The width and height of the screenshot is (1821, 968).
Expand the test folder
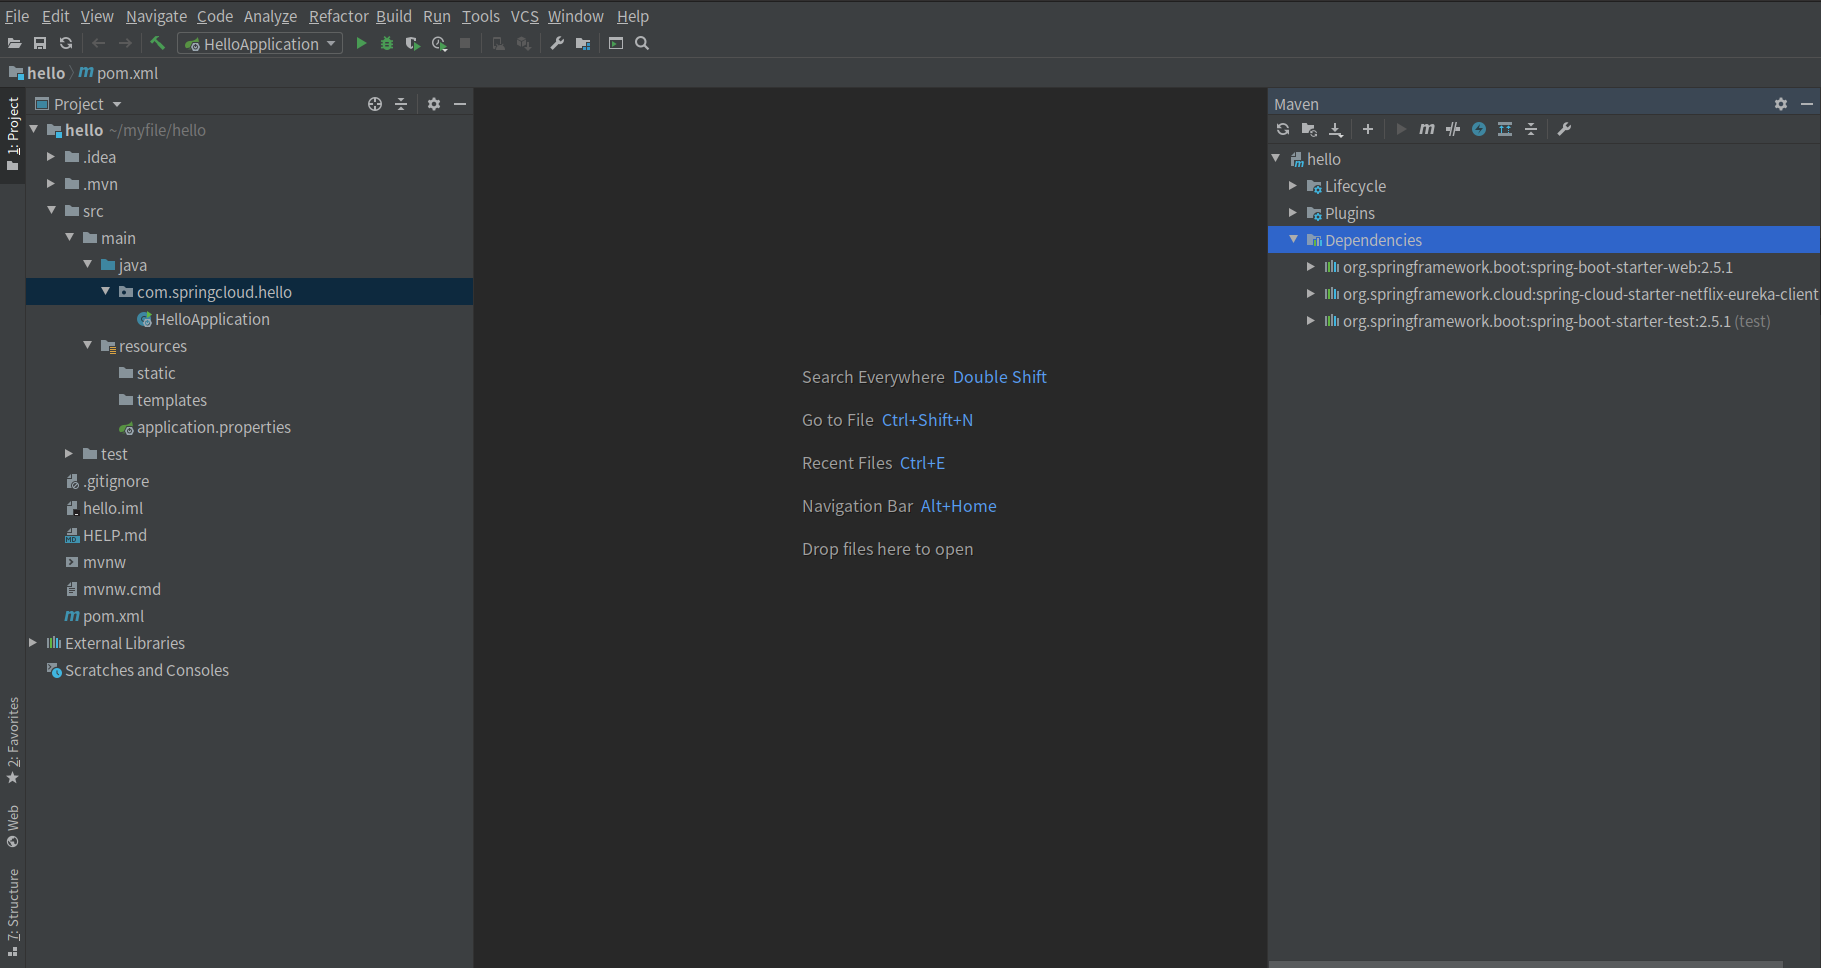[x=69, y=454]
